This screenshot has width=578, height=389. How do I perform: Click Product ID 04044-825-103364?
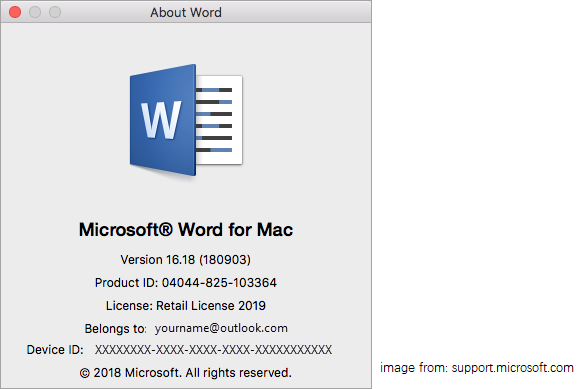click(x=186, y=283)
